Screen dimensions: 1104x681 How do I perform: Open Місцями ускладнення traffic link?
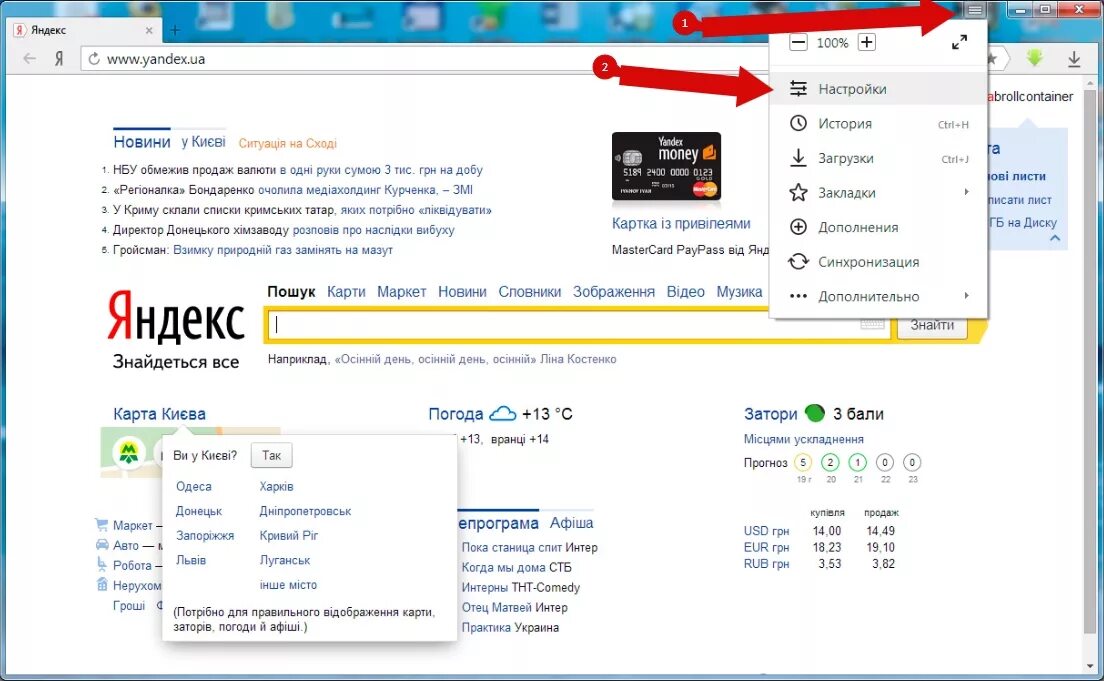click(803, 439)
